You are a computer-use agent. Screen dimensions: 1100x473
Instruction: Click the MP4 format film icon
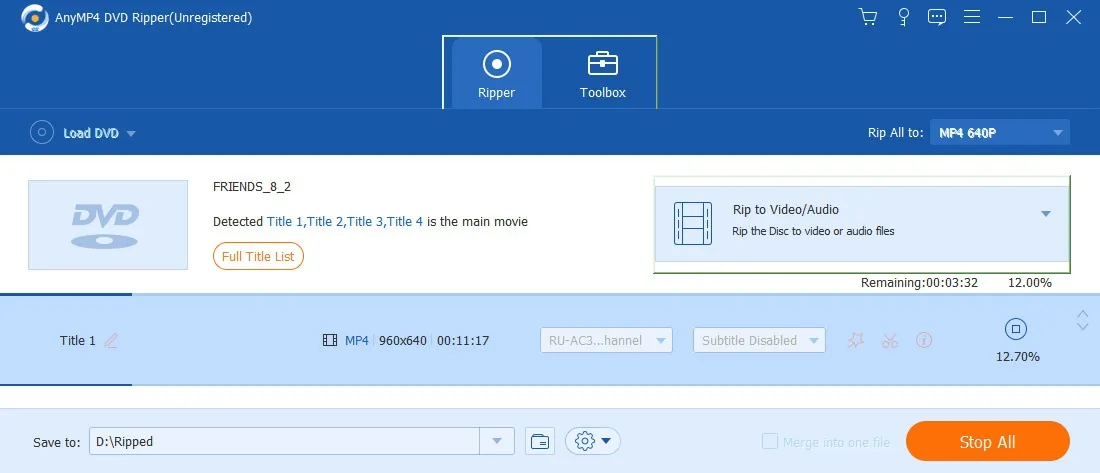[x=330, y=340]
